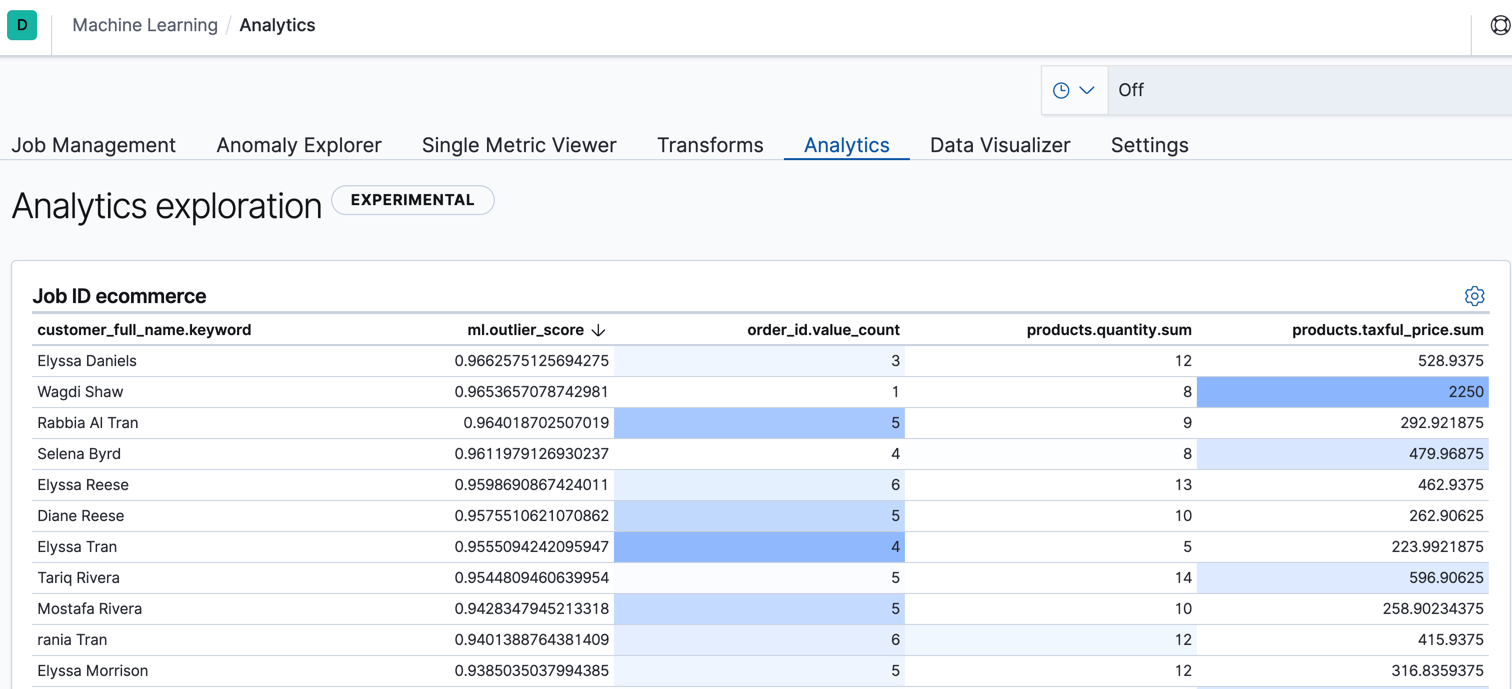Viewport: 1512px width, 689px height.
Task: Sort by the products.quantity.sum column header
Action: tap(1109, 329)
